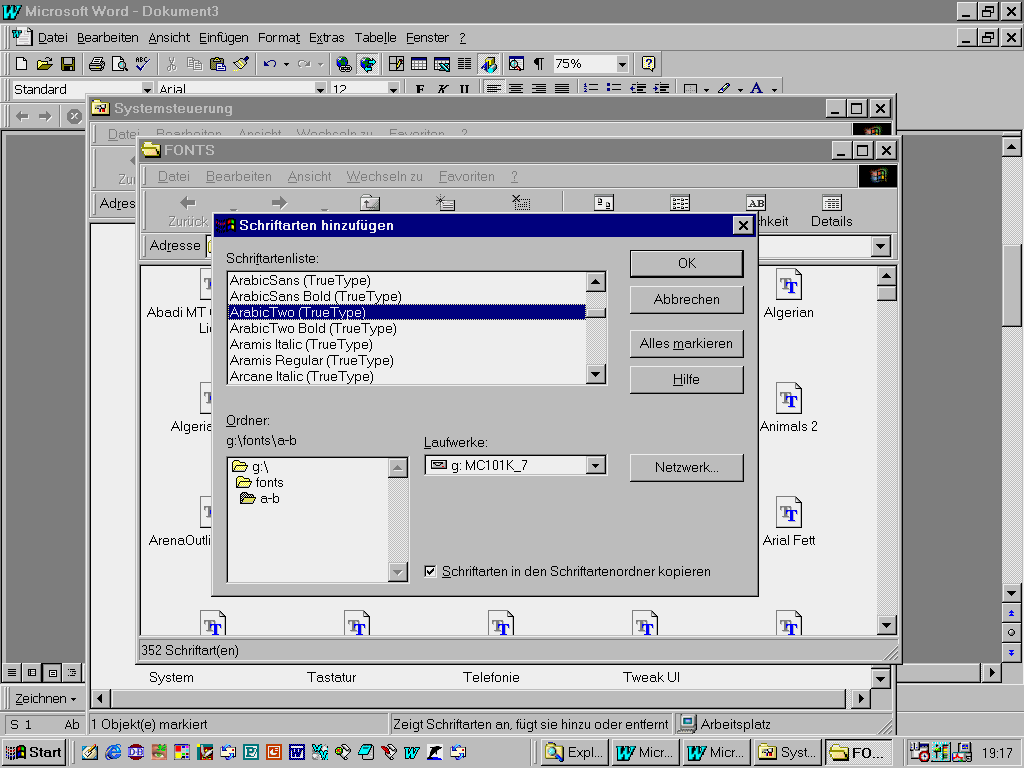Image resolution: width=1024 pixels, height=768 pixels.
Task: Switch to Expl... taskbar window
Action: (x=575, y=752)
